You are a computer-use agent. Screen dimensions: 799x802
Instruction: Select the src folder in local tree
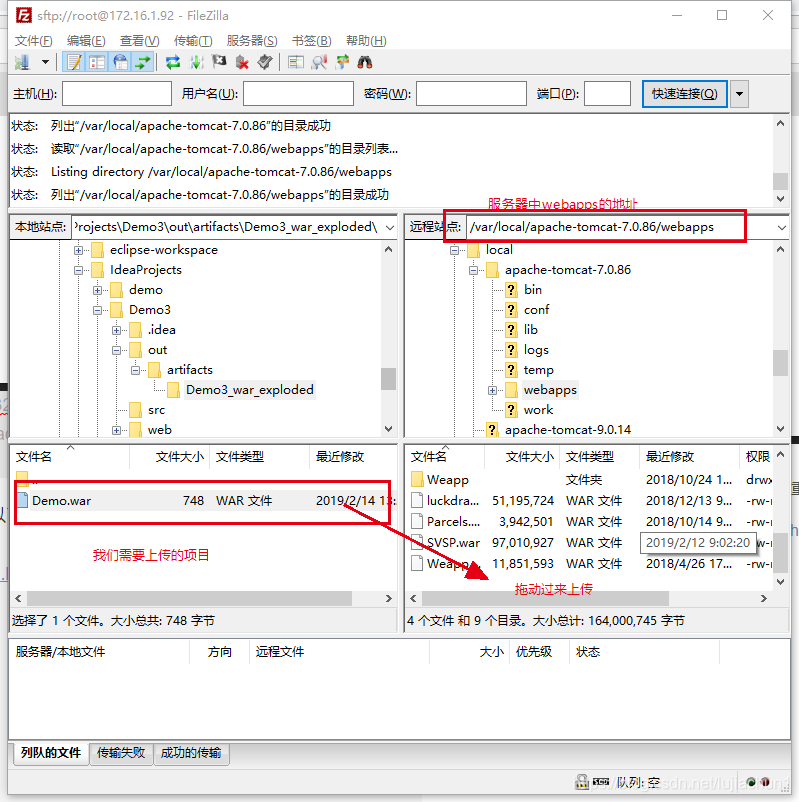[x=157, y=410]
